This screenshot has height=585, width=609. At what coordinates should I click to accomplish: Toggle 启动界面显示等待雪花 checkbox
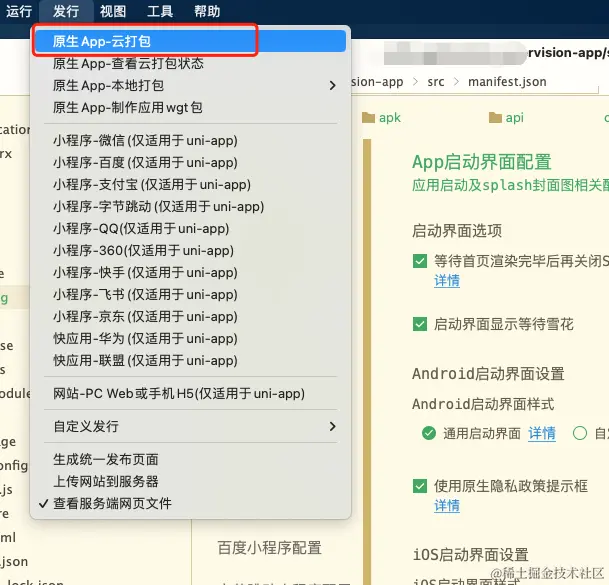click(420, 324)
